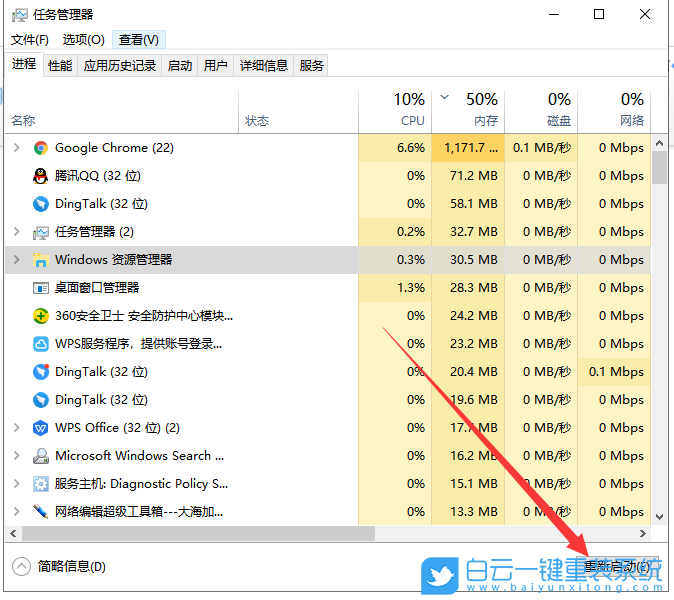
Task: Switch to the 性能 tab
Action: [x=60, y=65]
